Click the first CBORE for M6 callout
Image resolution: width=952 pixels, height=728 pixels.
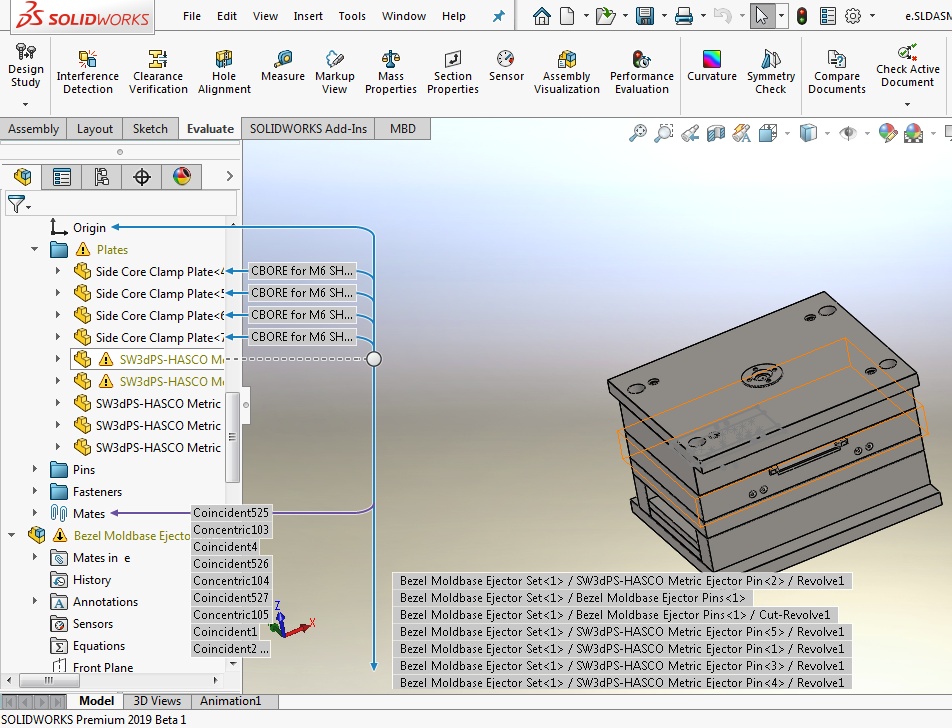click(302, 271)
